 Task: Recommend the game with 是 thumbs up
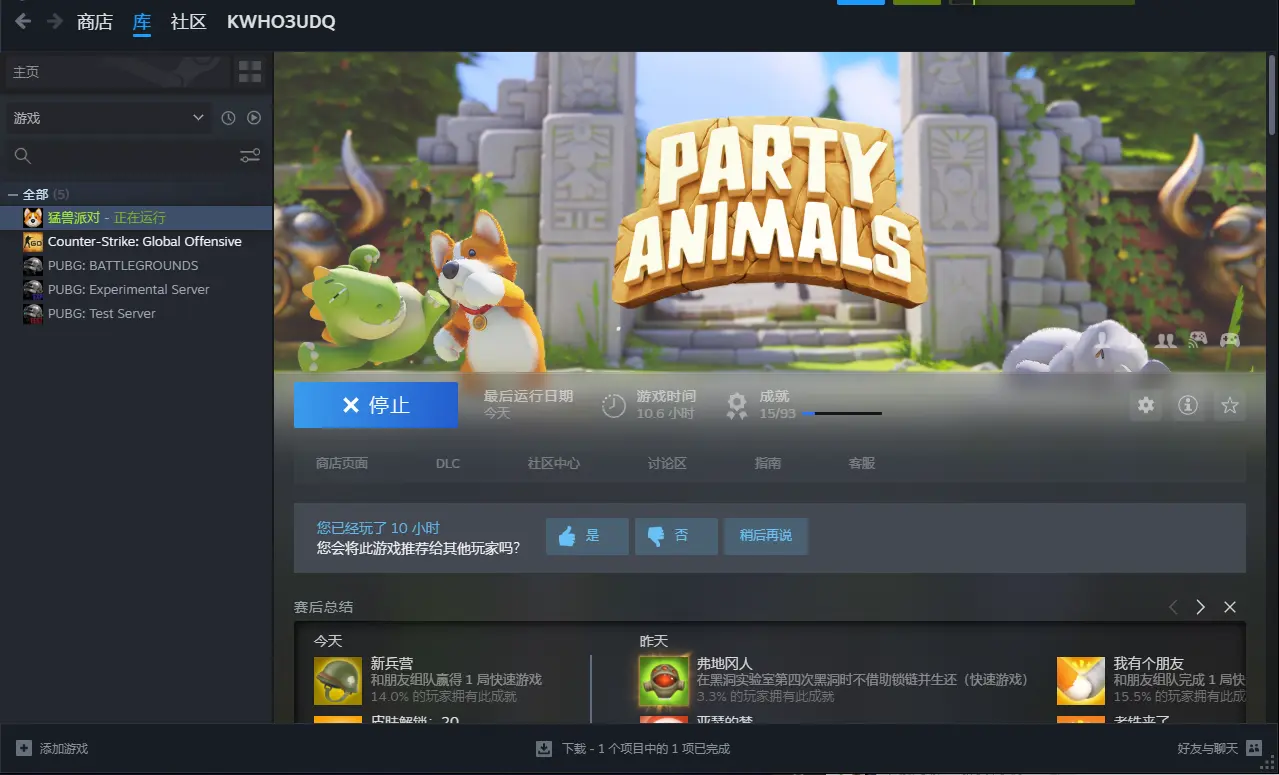[x=587, y=536]
